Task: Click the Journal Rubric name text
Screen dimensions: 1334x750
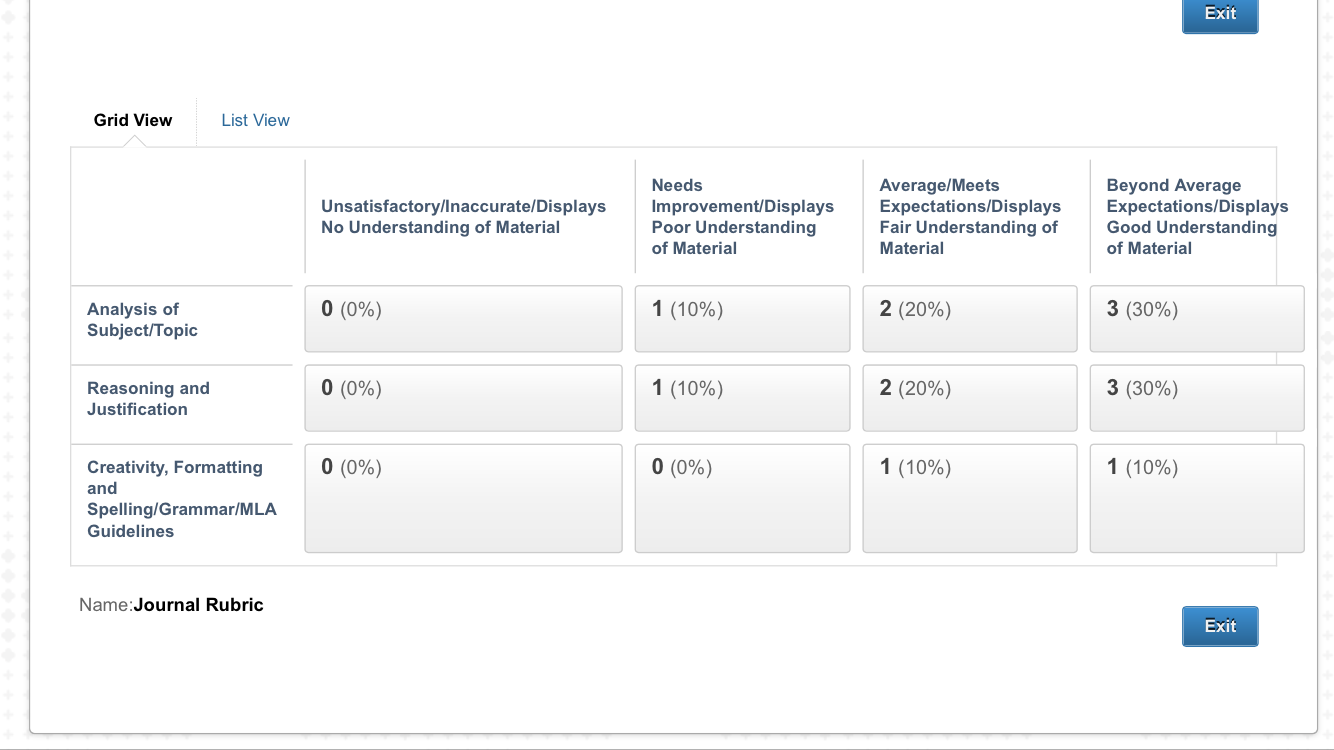Action: pos(198,605)
